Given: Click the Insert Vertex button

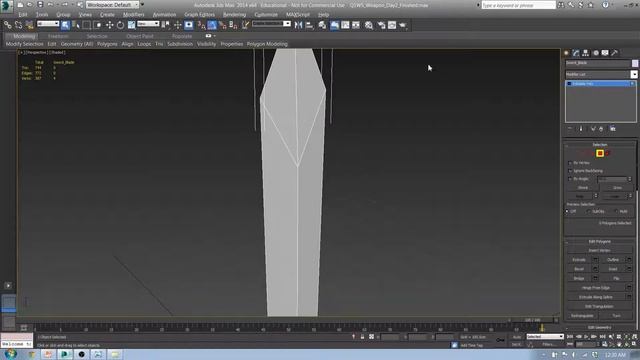Looking at the screenshot, I should [599, 251].
